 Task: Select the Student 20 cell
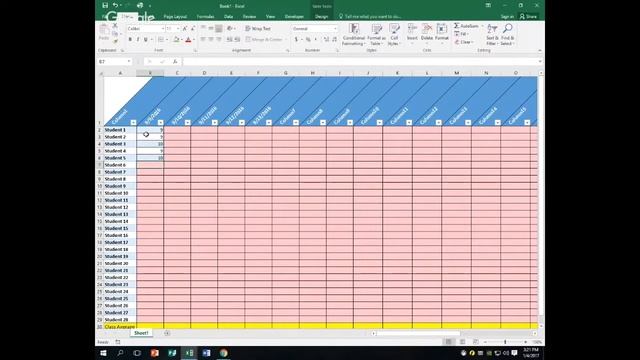point(120,263)
